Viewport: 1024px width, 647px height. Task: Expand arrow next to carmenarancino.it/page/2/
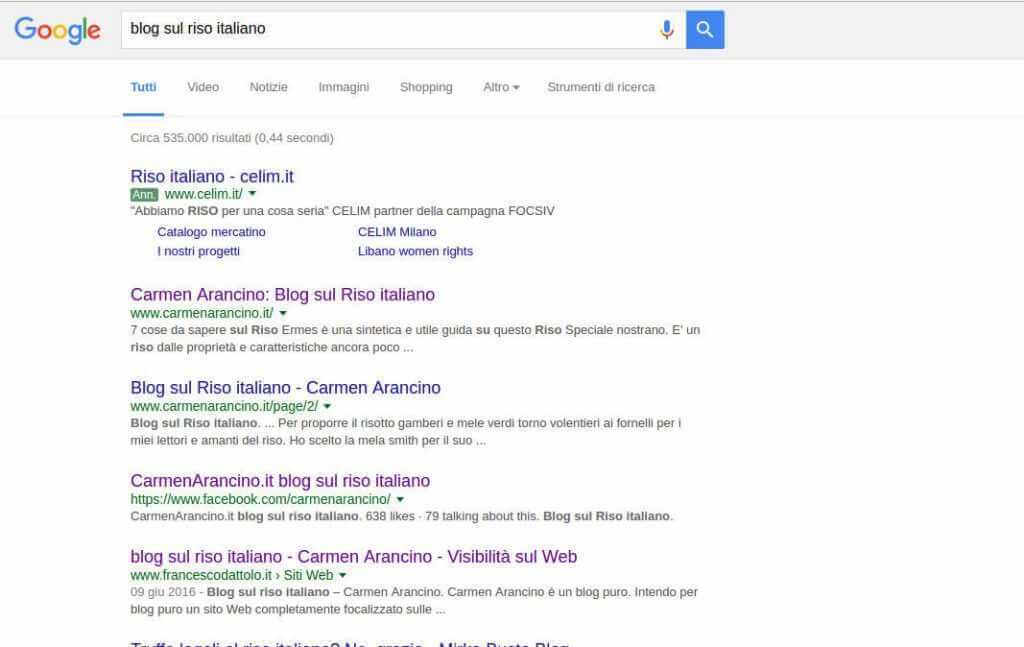click(x=327, y=406)
